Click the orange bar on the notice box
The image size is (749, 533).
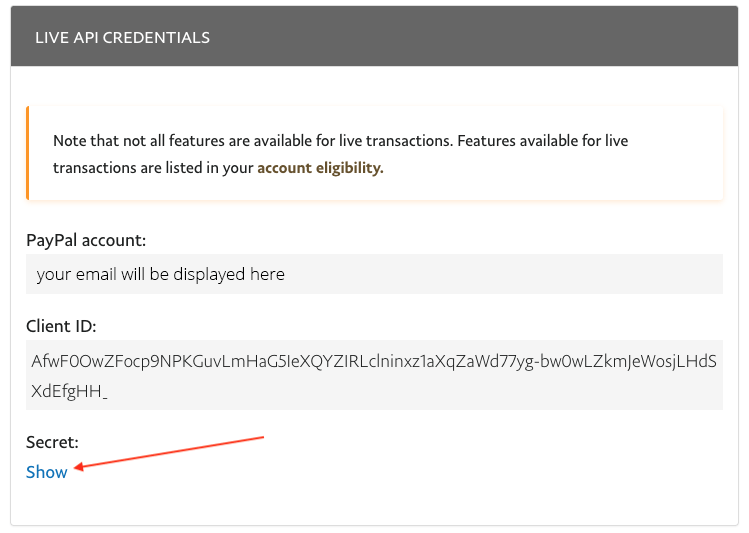point(28,153)
